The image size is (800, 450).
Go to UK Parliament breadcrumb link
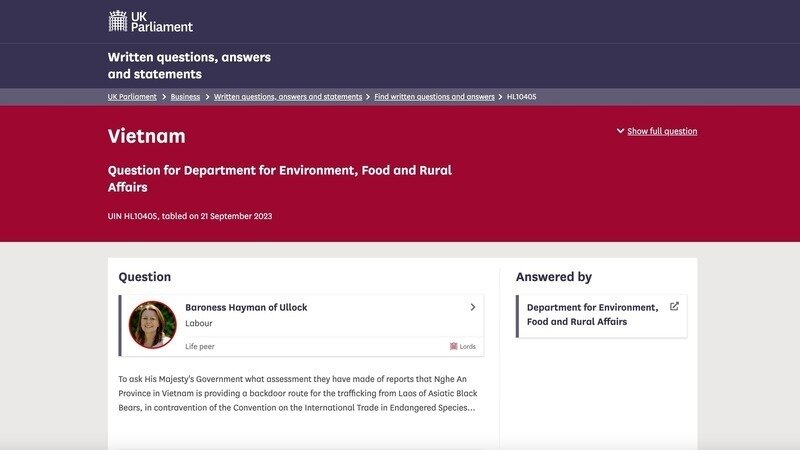[132, 97]
